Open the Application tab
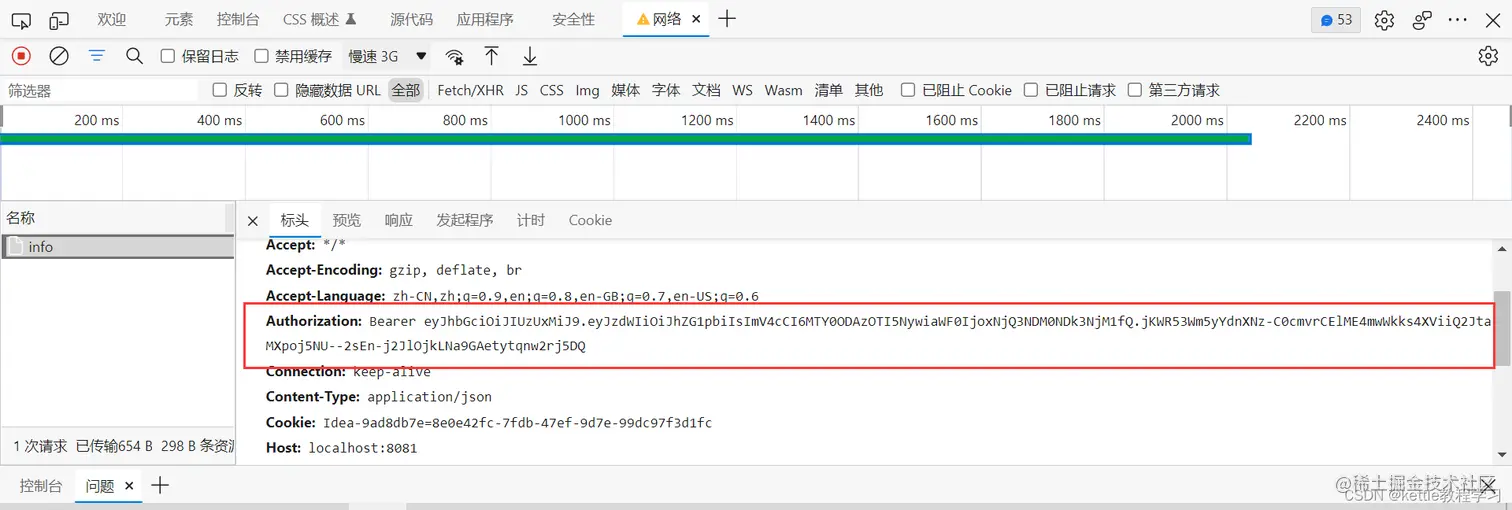The width and height of the screenshot is (1512, 510). [x=485, y=19]
